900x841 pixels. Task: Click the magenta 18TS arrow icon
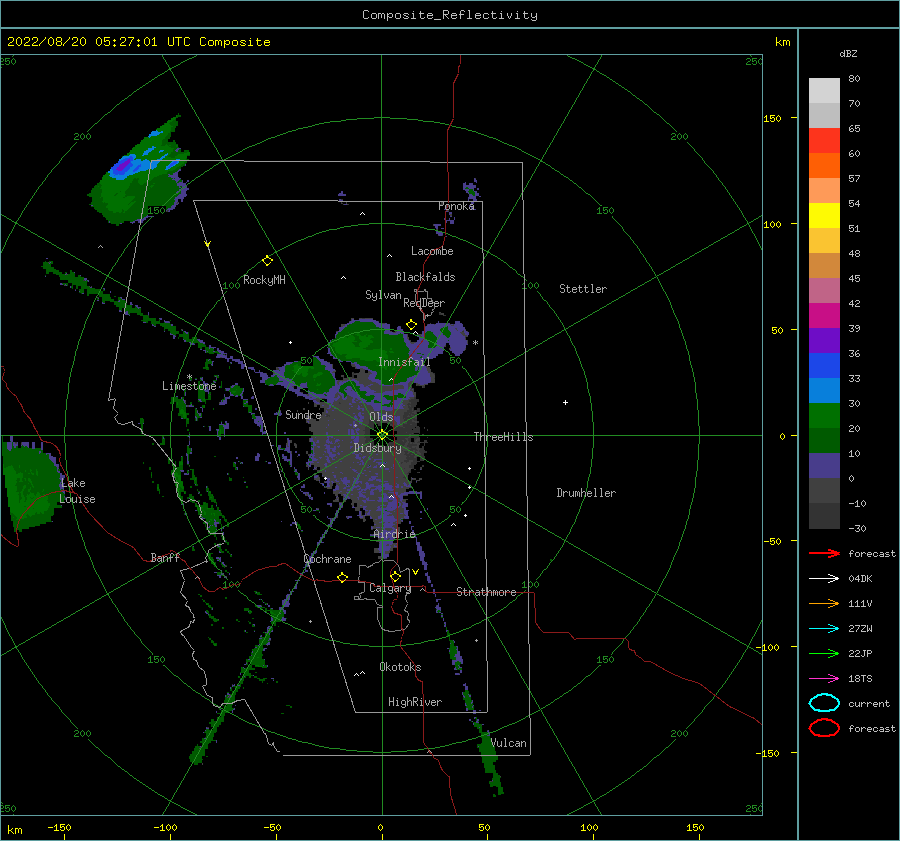[x=824, y=679]
